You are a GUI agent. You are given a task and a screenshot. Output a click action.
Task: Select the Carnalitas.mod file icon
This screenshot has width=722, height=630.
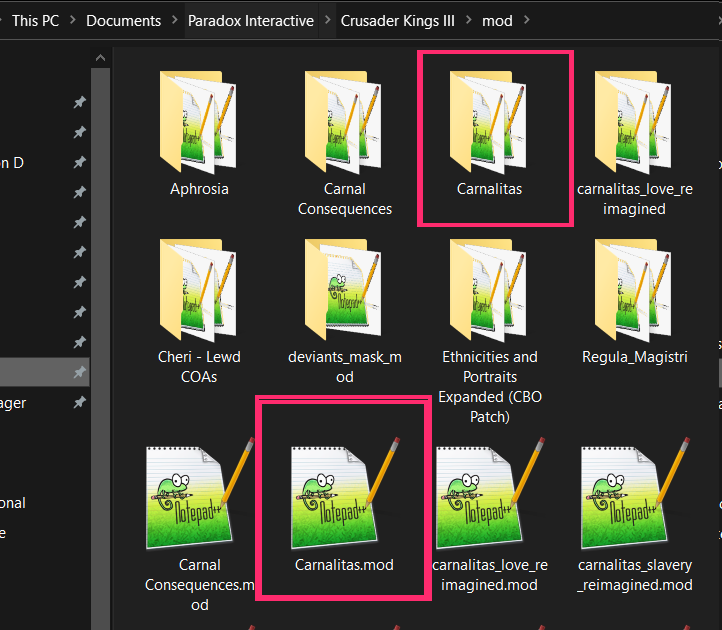pos(344,494)
